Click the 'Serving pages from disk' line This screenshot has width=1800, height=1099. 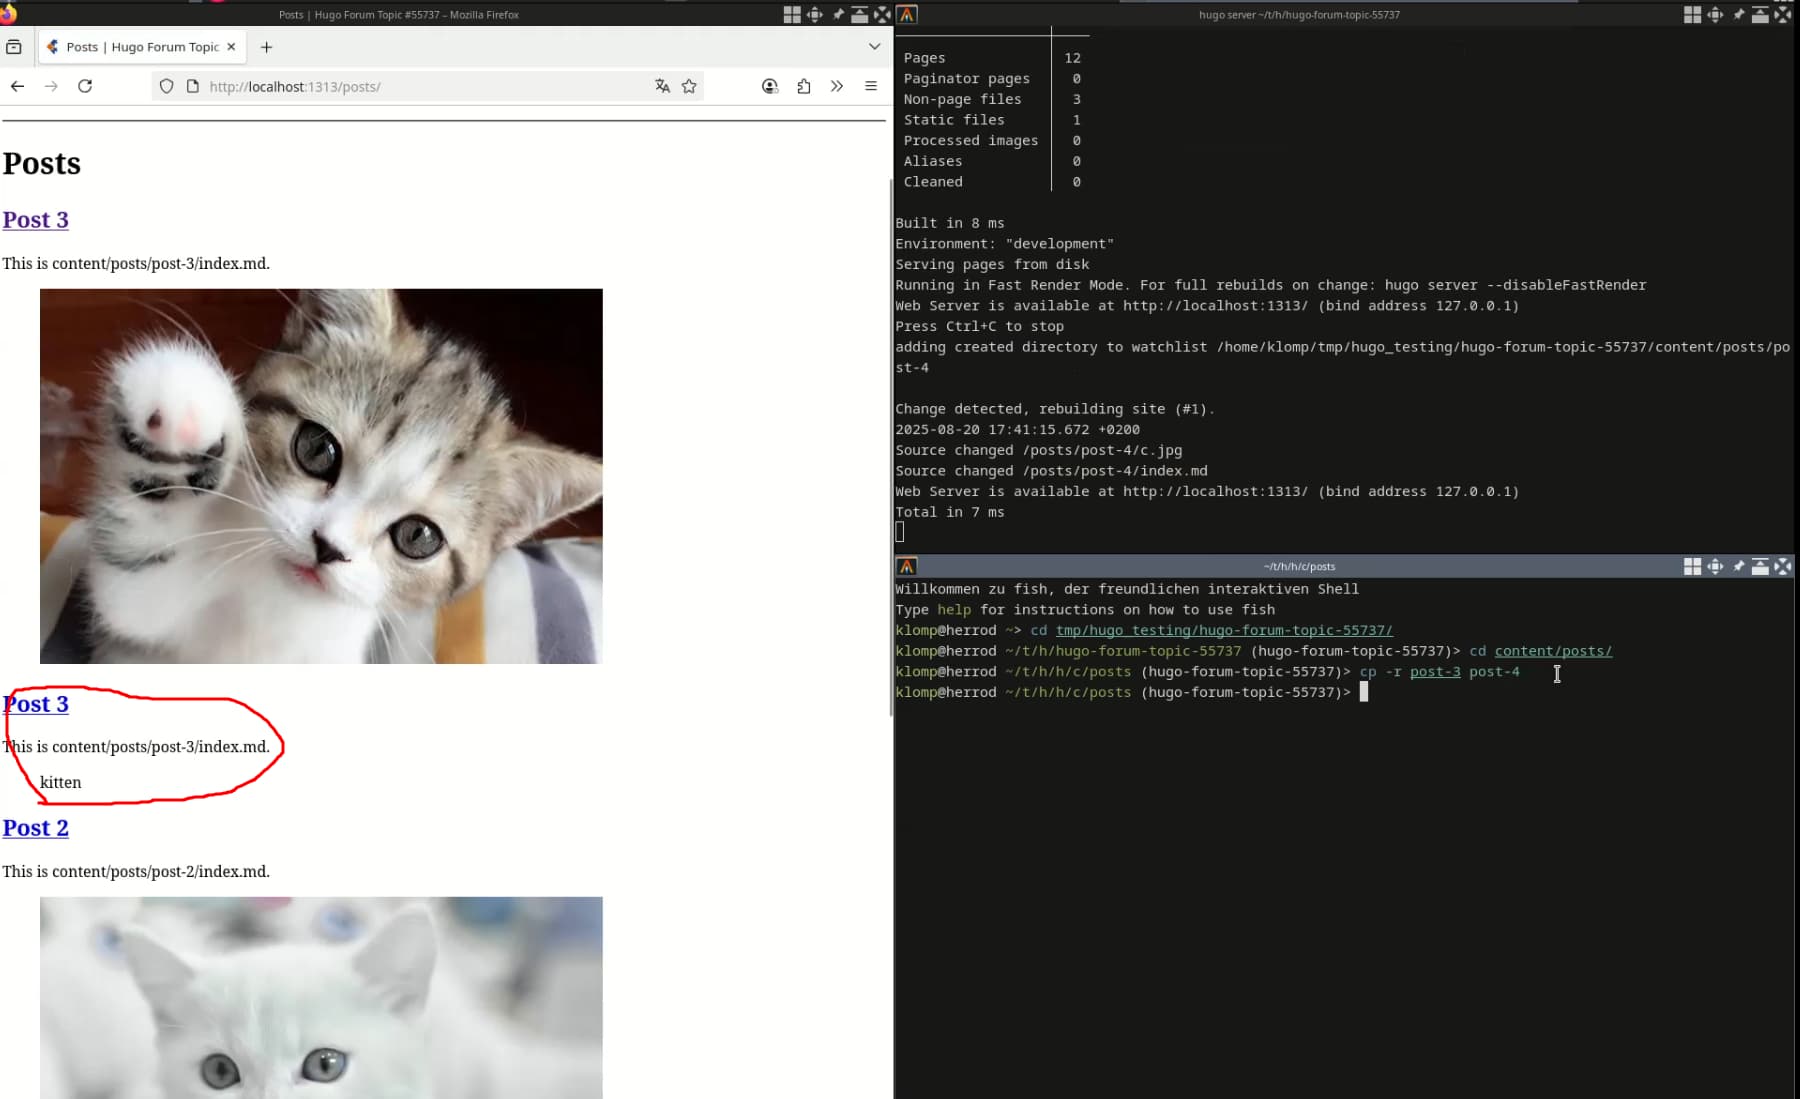pos(993,264)
